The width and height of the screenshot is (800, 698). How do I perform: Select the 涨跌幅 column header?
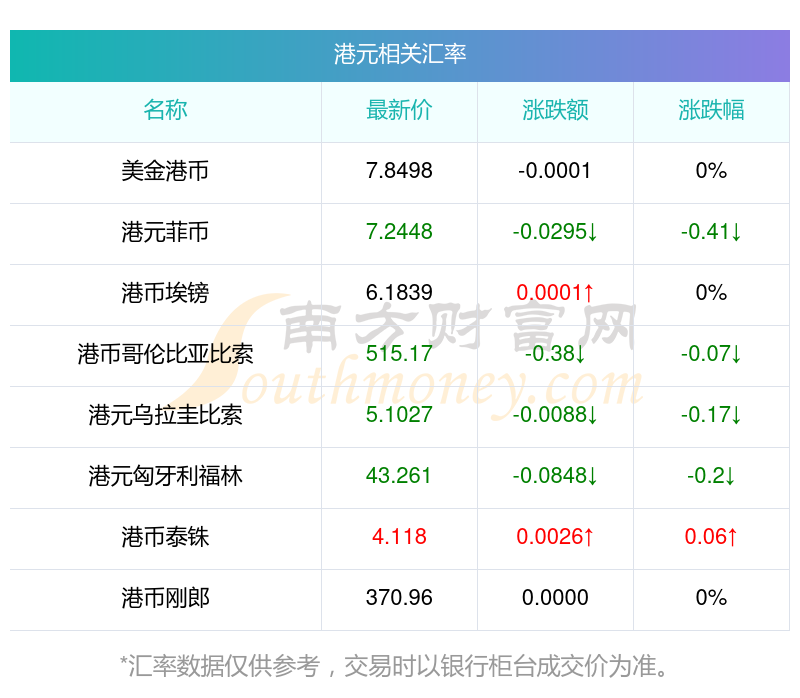click(x=711, y=110)
